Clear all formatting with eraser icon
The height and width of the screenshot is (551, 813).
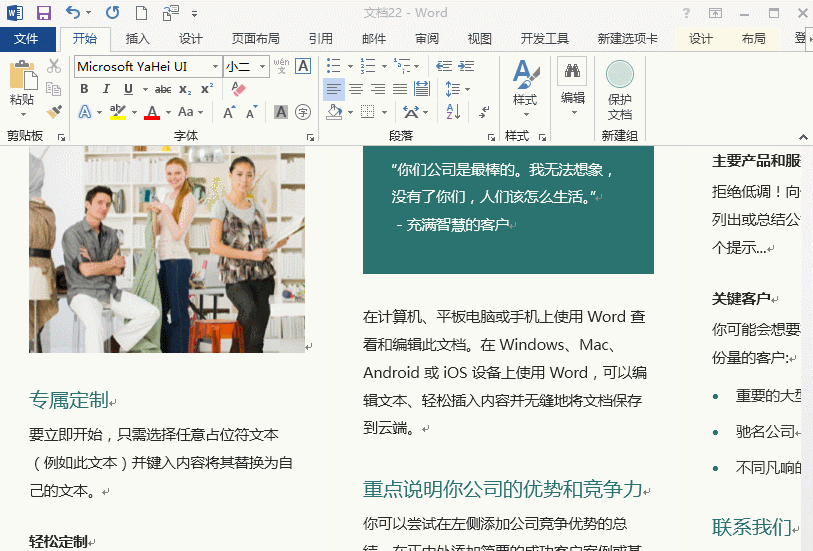pos(238,89)
